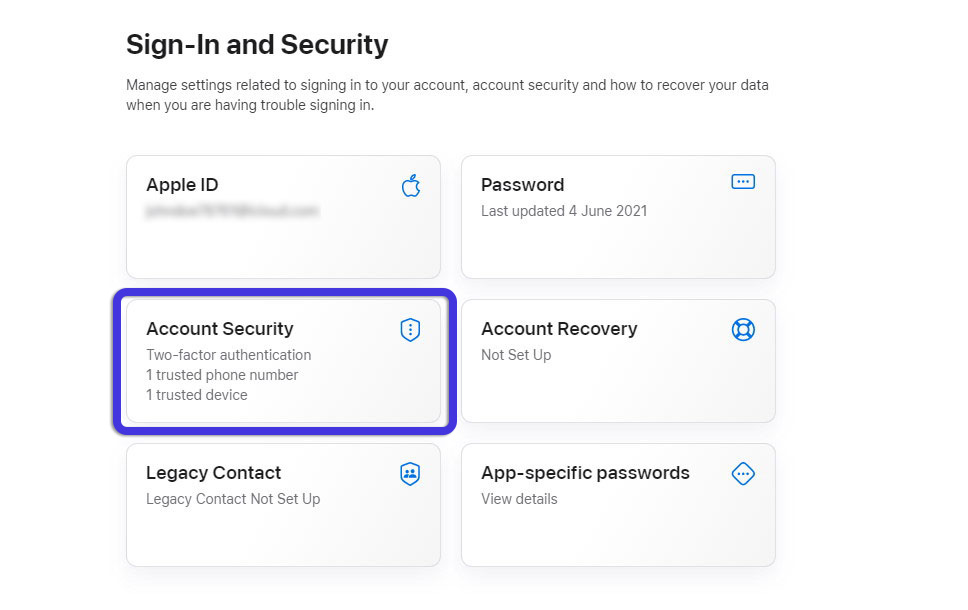Click the Apple logo icon
Screen dimensions: 968x610
[x=411, y=185]
